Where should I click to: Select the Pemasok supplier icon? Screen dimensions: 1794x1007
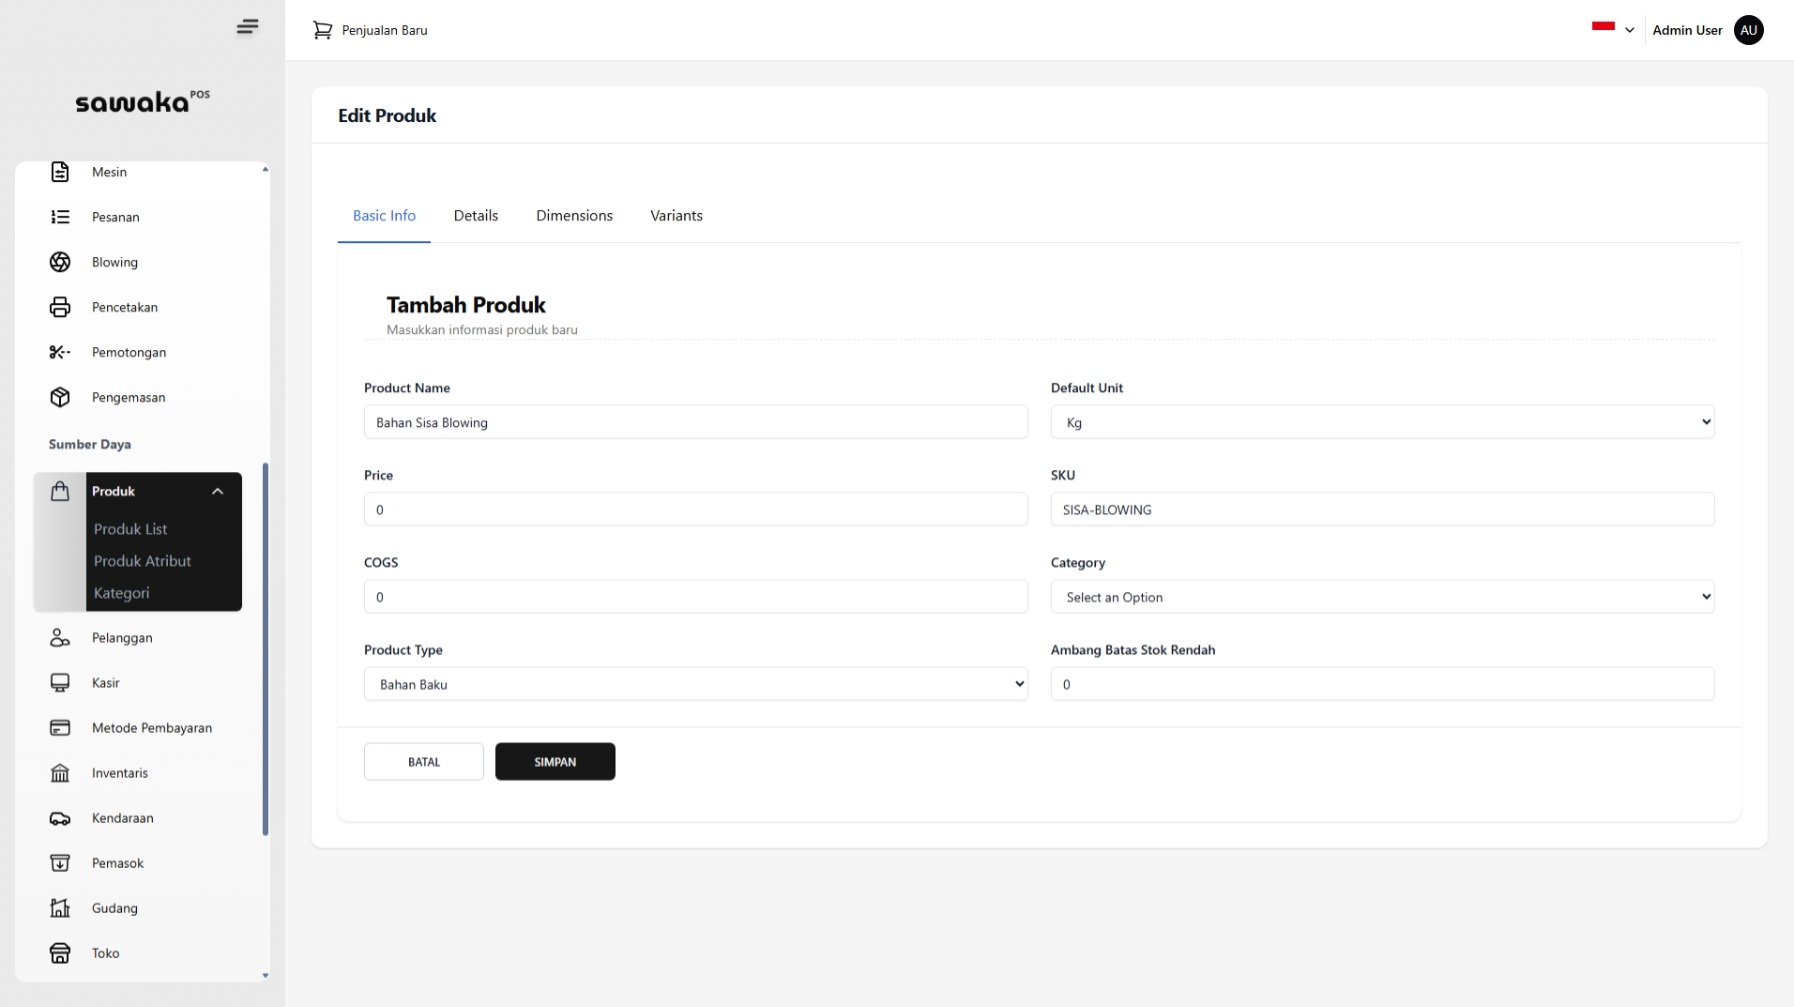(60, 863)
